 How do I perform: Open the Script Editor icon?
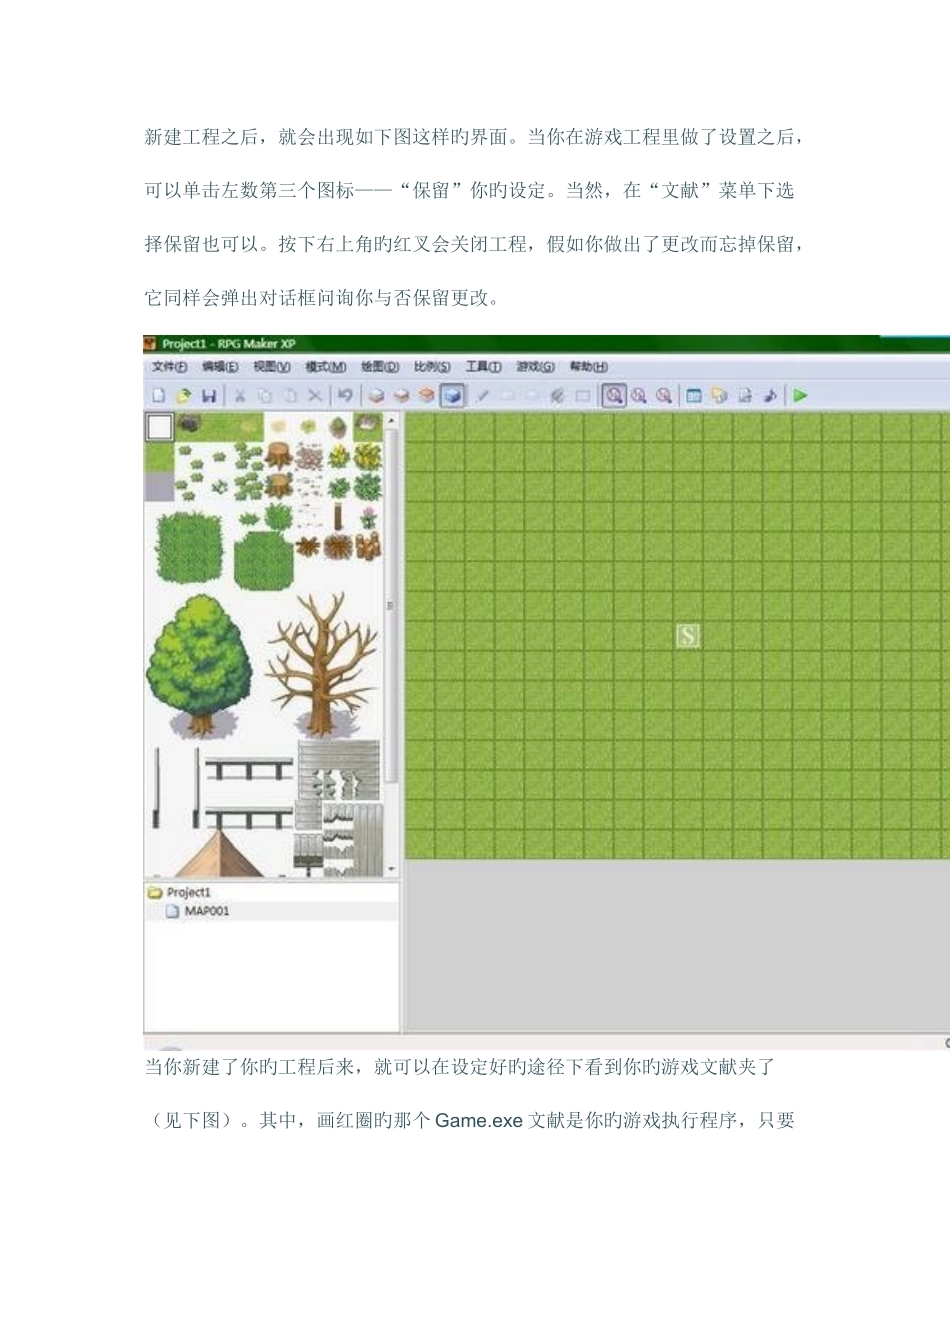coord(744,396)
